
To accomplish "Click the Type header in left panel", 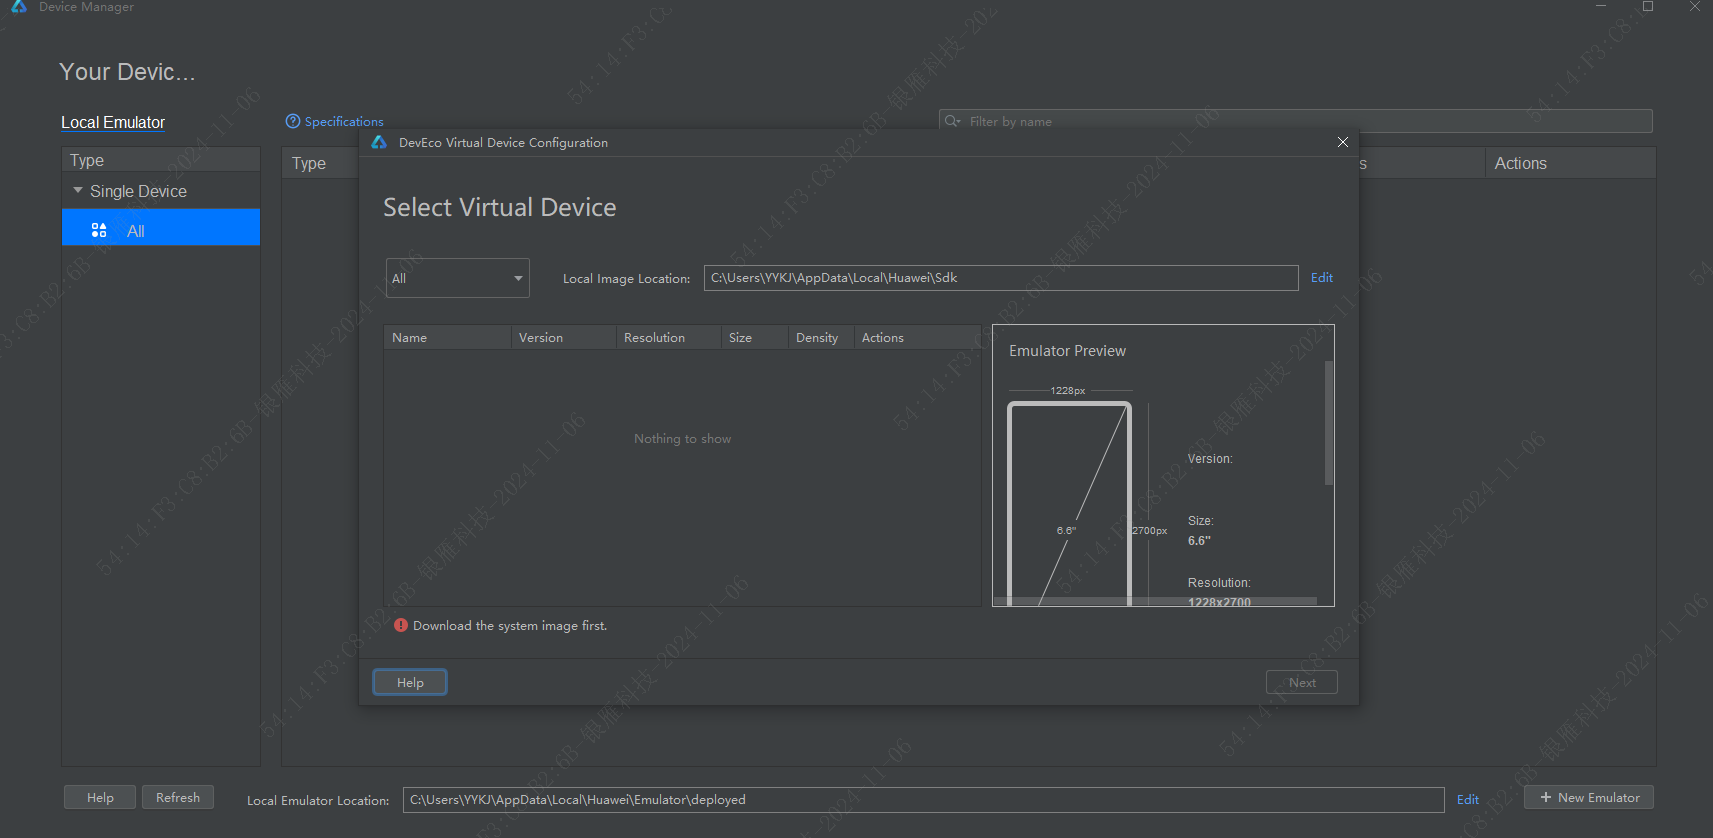I will 161,160.
